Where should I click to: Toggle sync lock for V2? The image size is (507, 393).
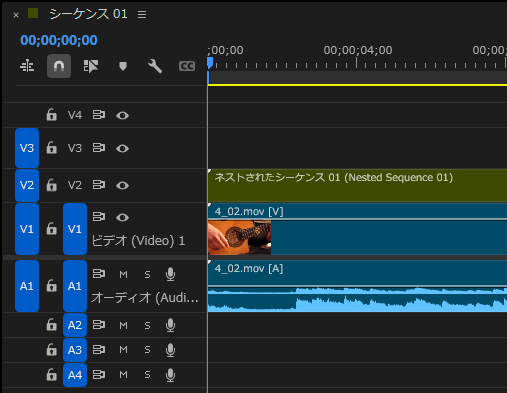pos(99,185)
